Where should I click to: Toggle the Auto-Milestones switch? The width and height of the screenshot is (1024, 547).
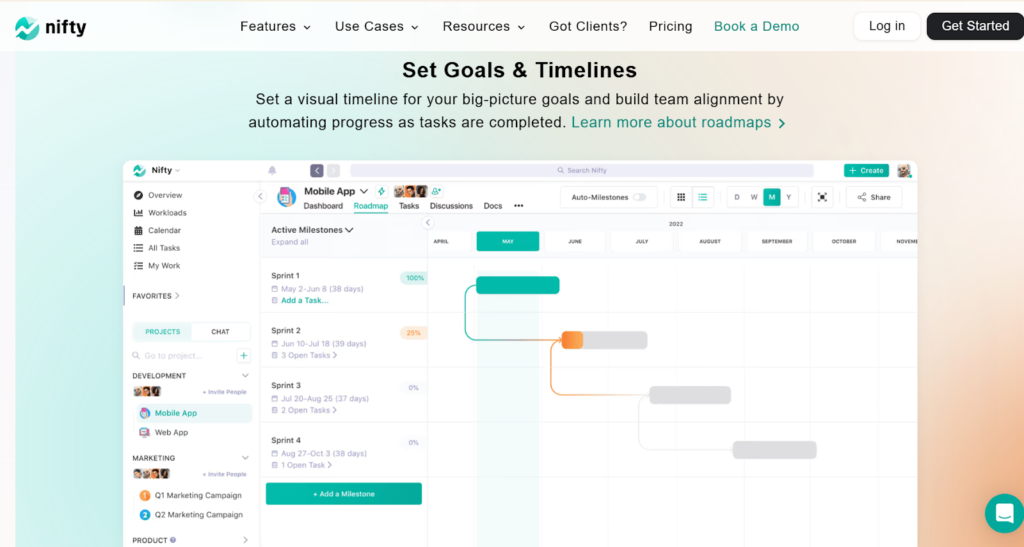tap(639, 197)
